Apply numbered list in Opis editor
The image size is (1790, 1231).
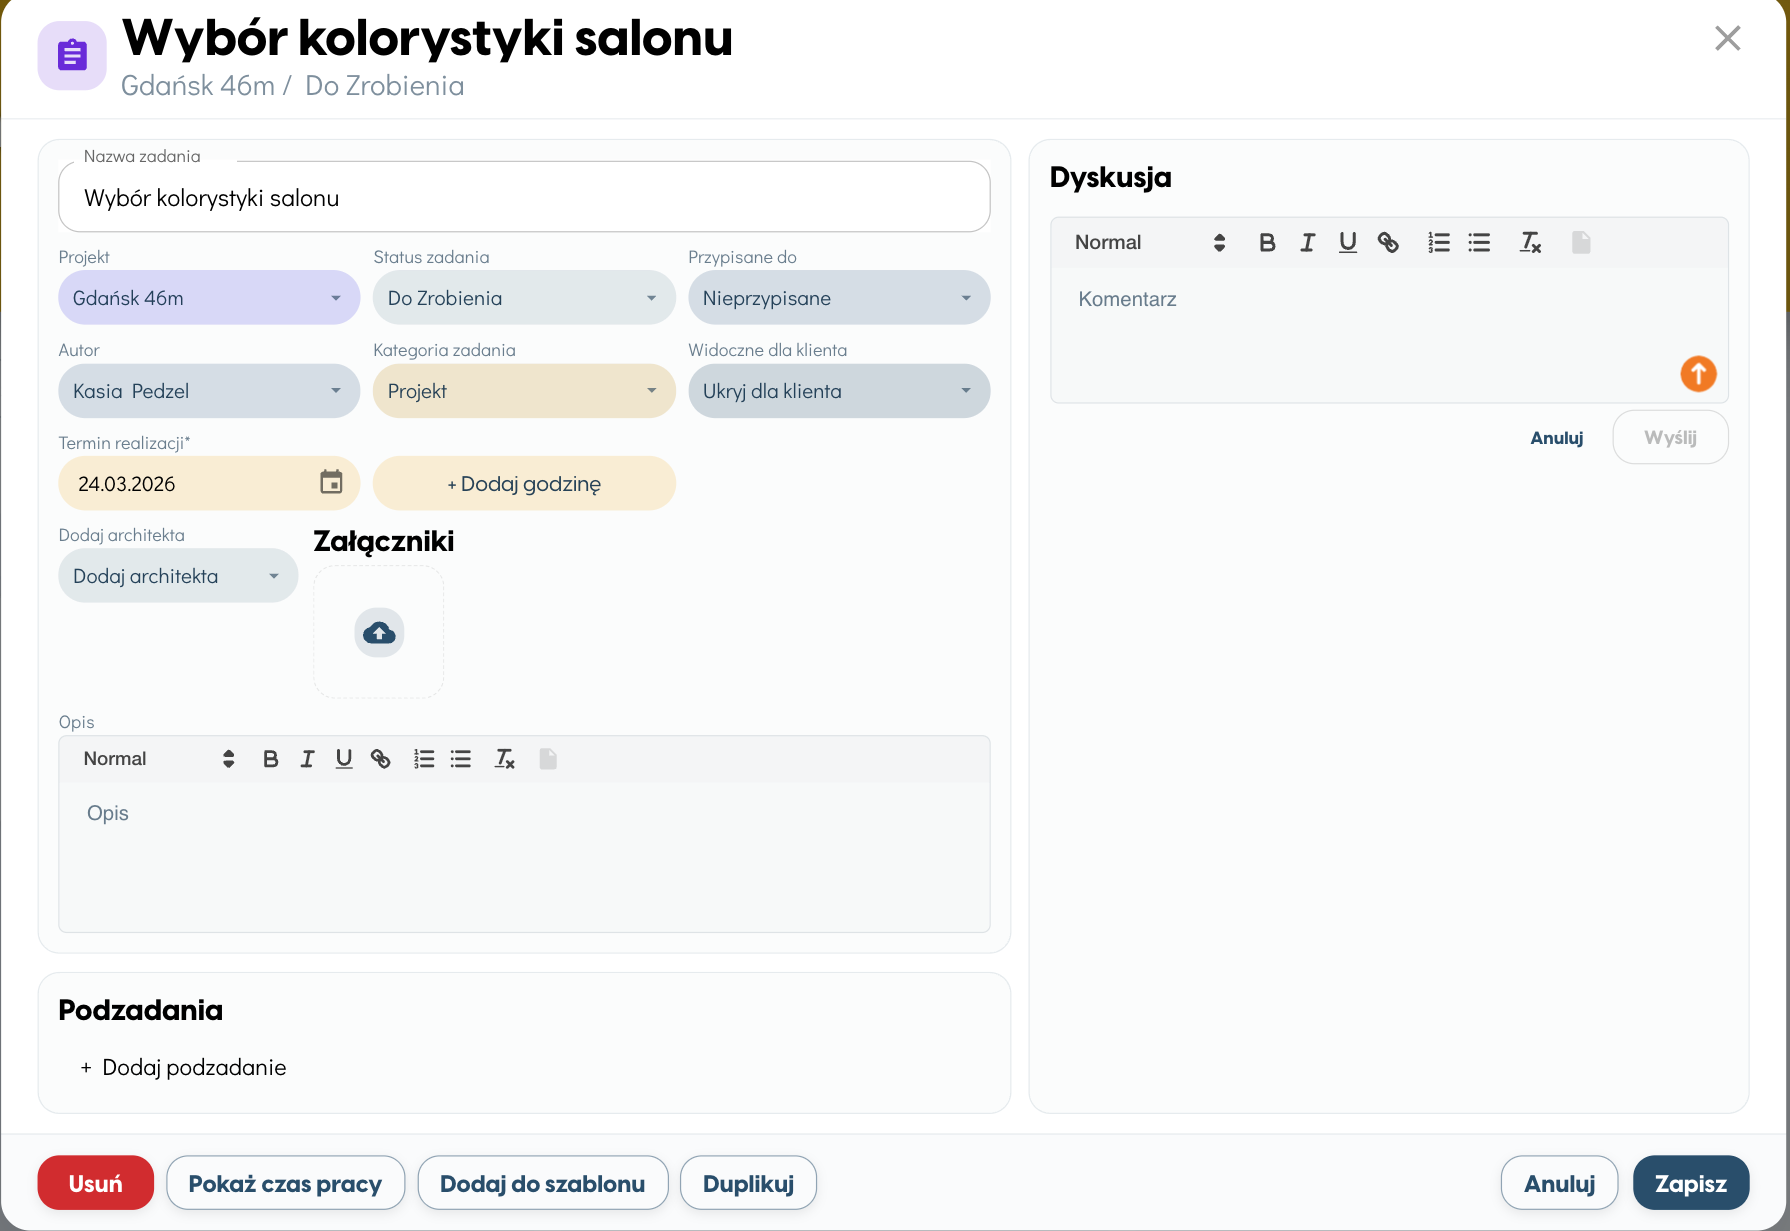424,759
